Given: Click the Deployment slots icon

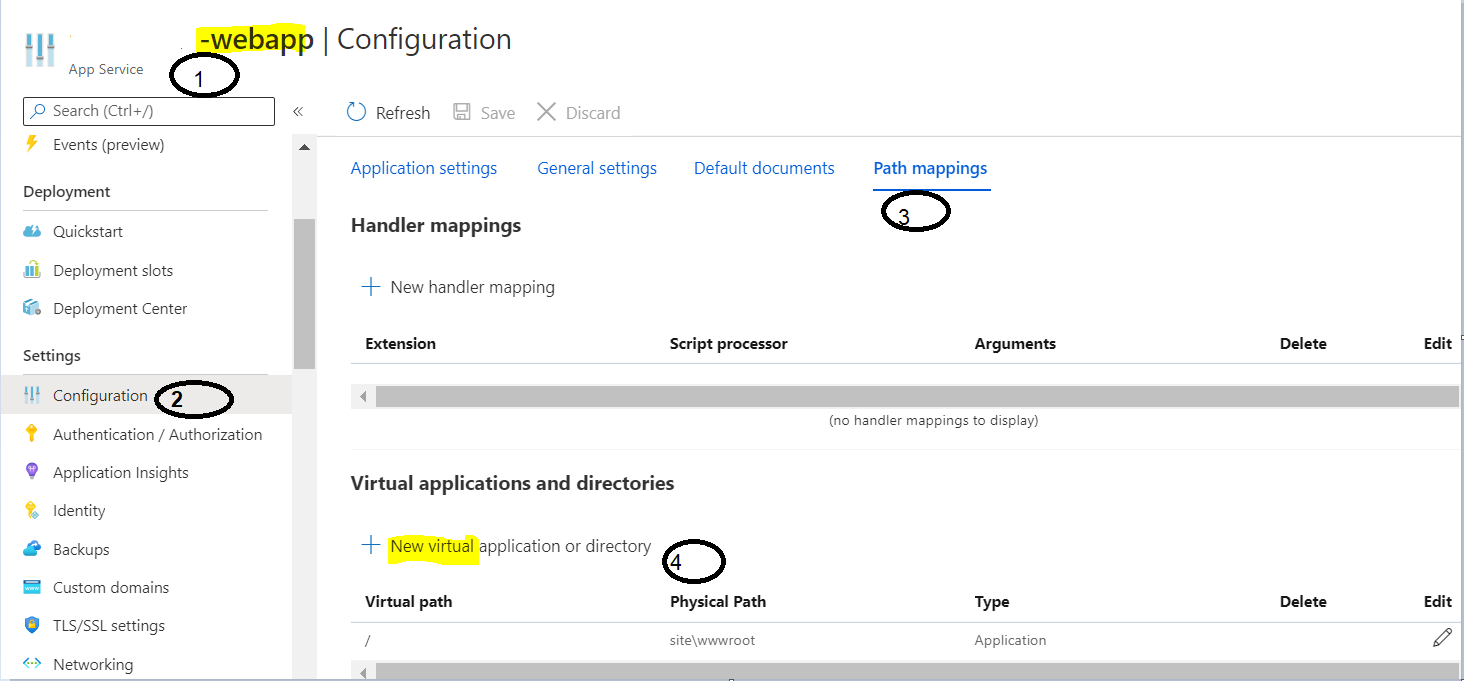Looking at the screenshot, I should click(32, 270).
